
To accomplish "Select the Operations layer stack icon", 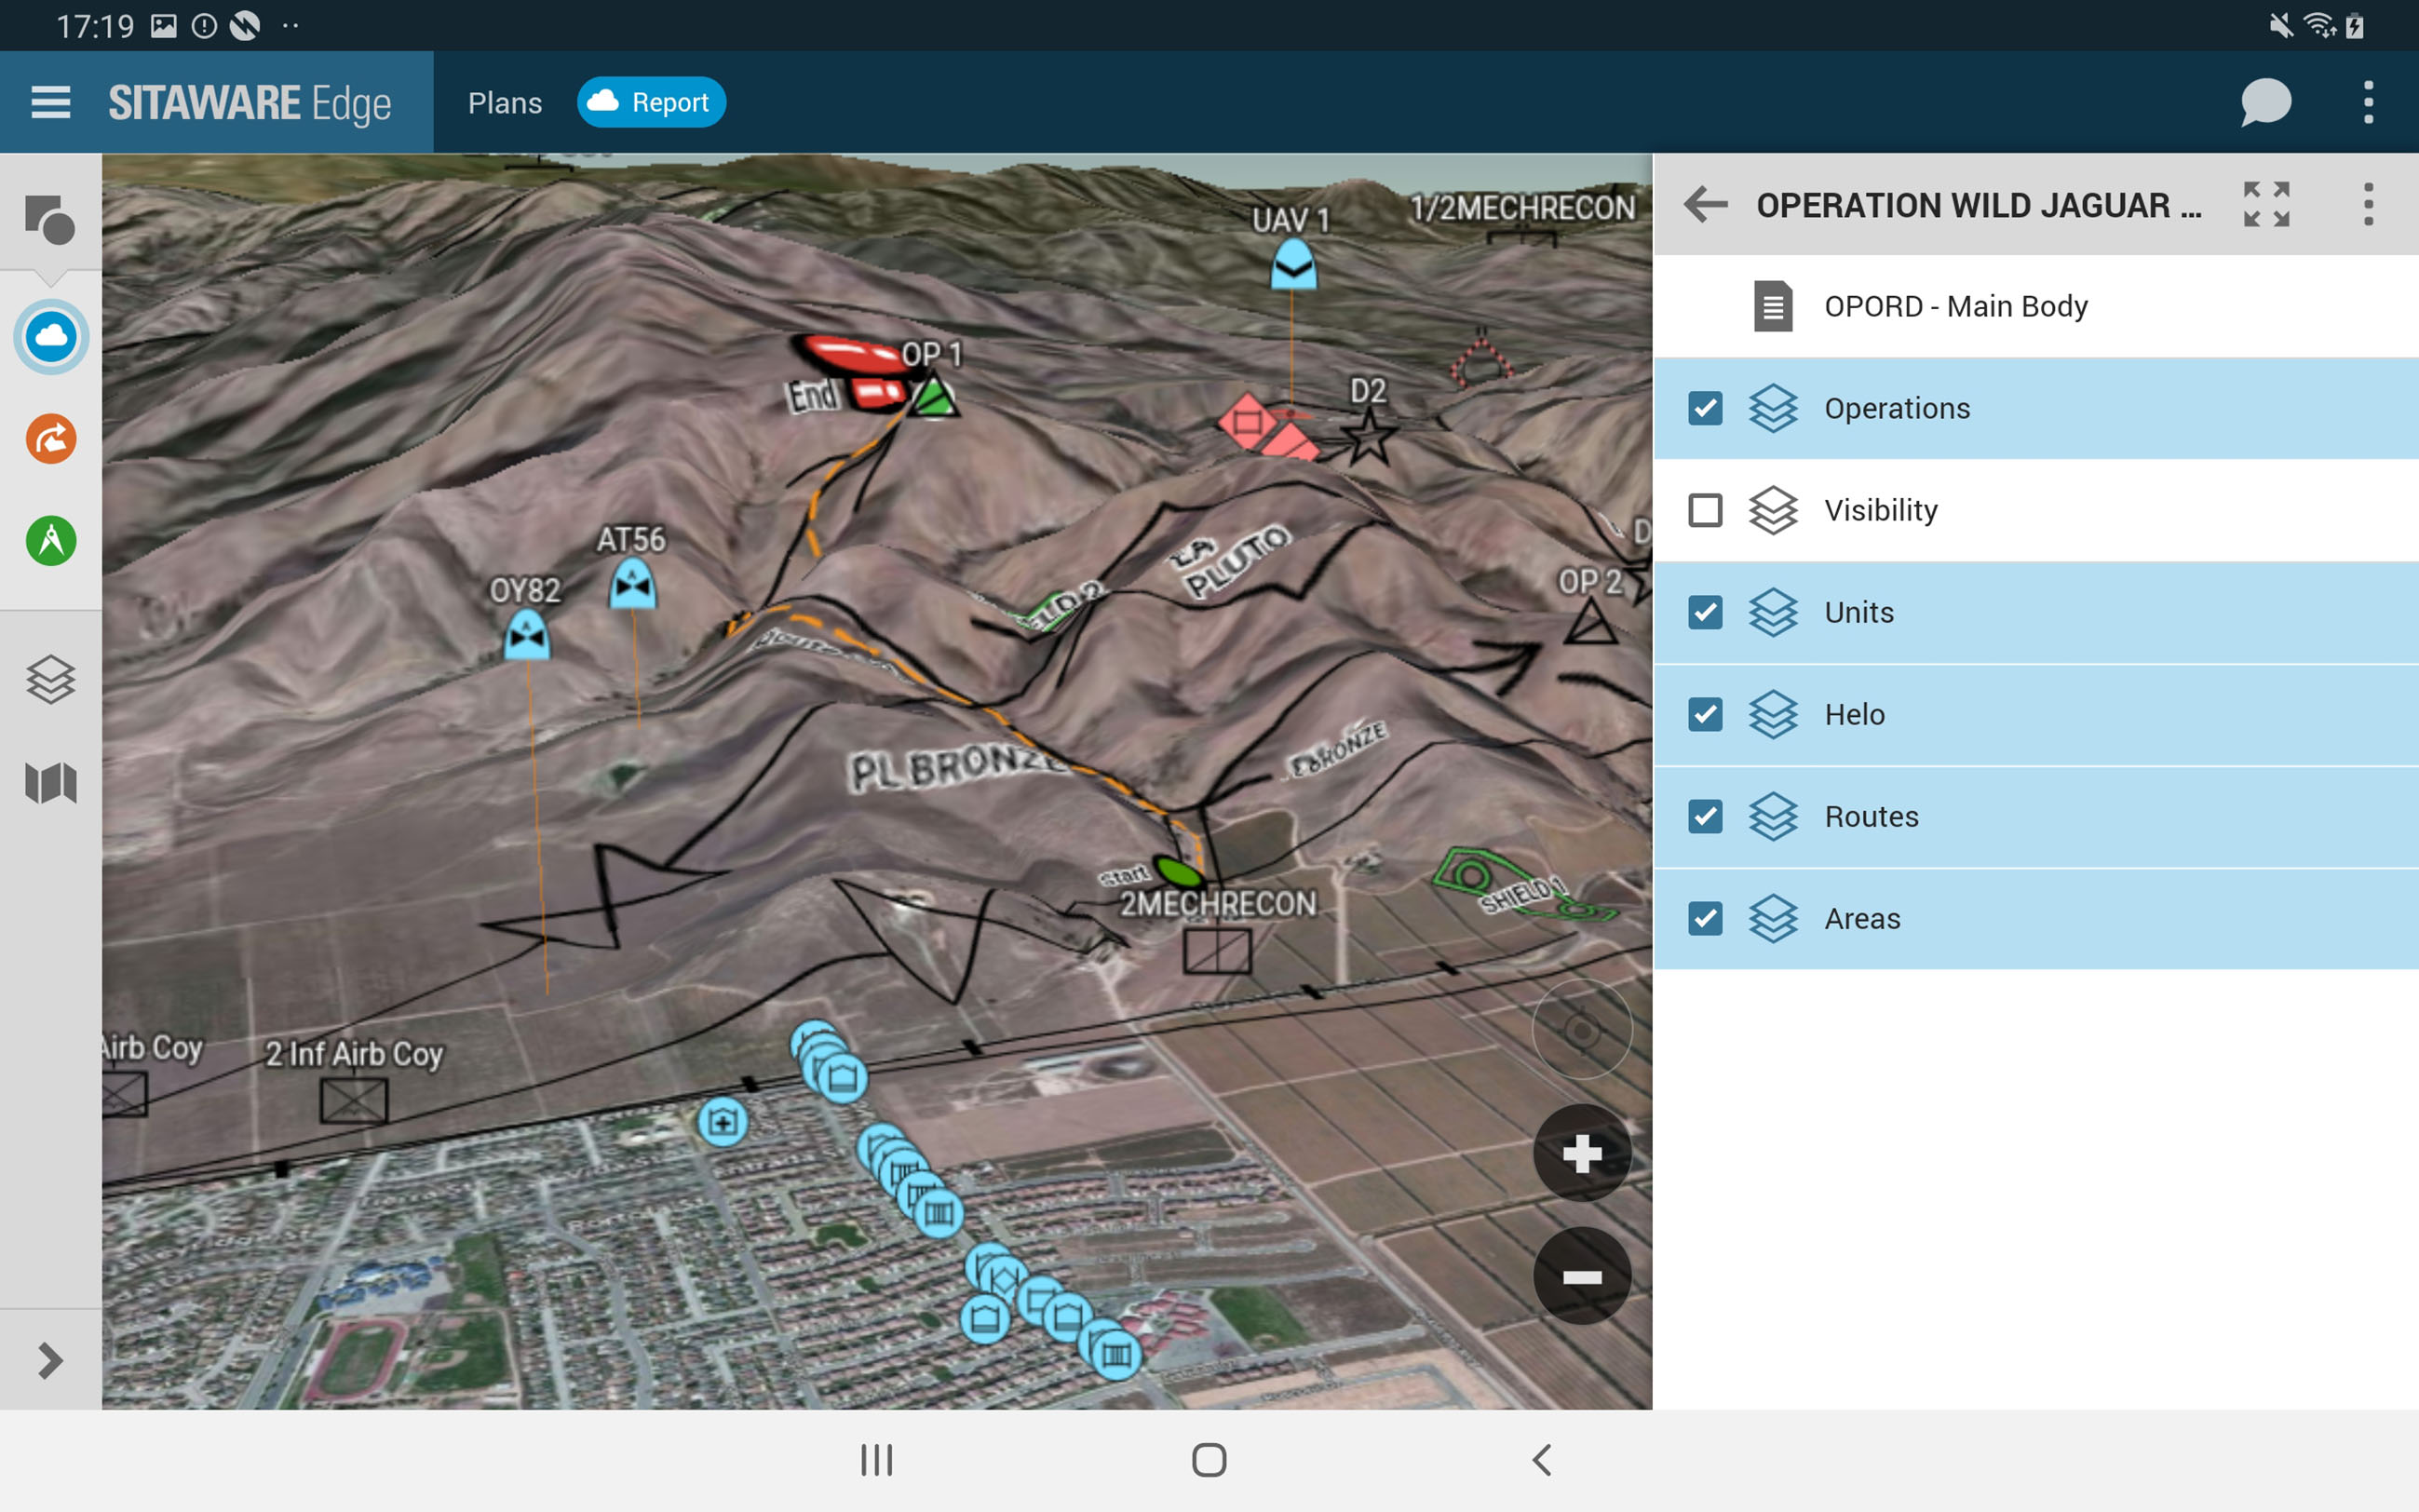I will point(1773,408).
